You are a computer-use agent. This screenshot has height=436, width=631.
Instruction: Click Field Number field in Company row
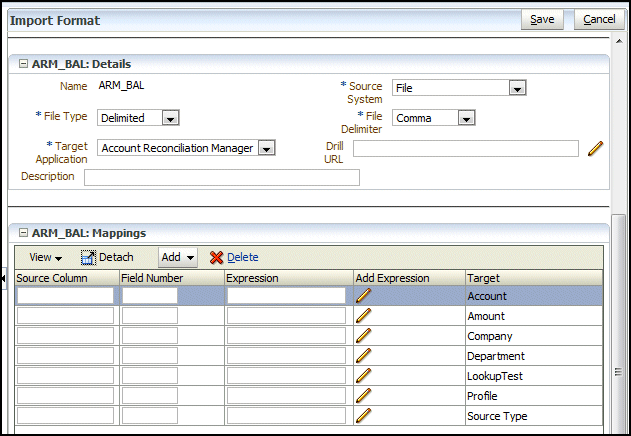pos(150,336)
